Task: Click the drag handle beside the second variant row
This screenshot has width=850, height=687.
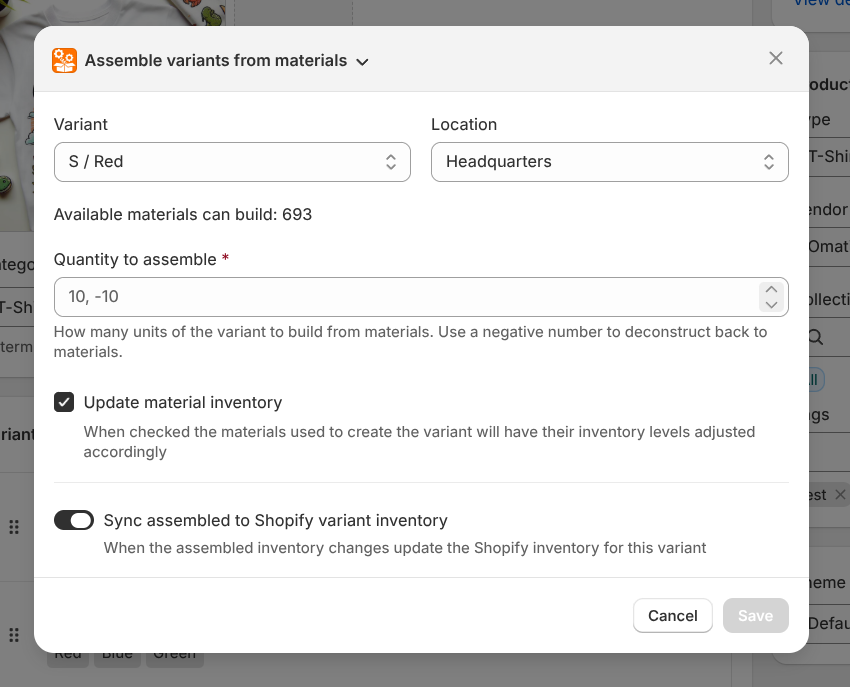Action: tap(14, 634)
